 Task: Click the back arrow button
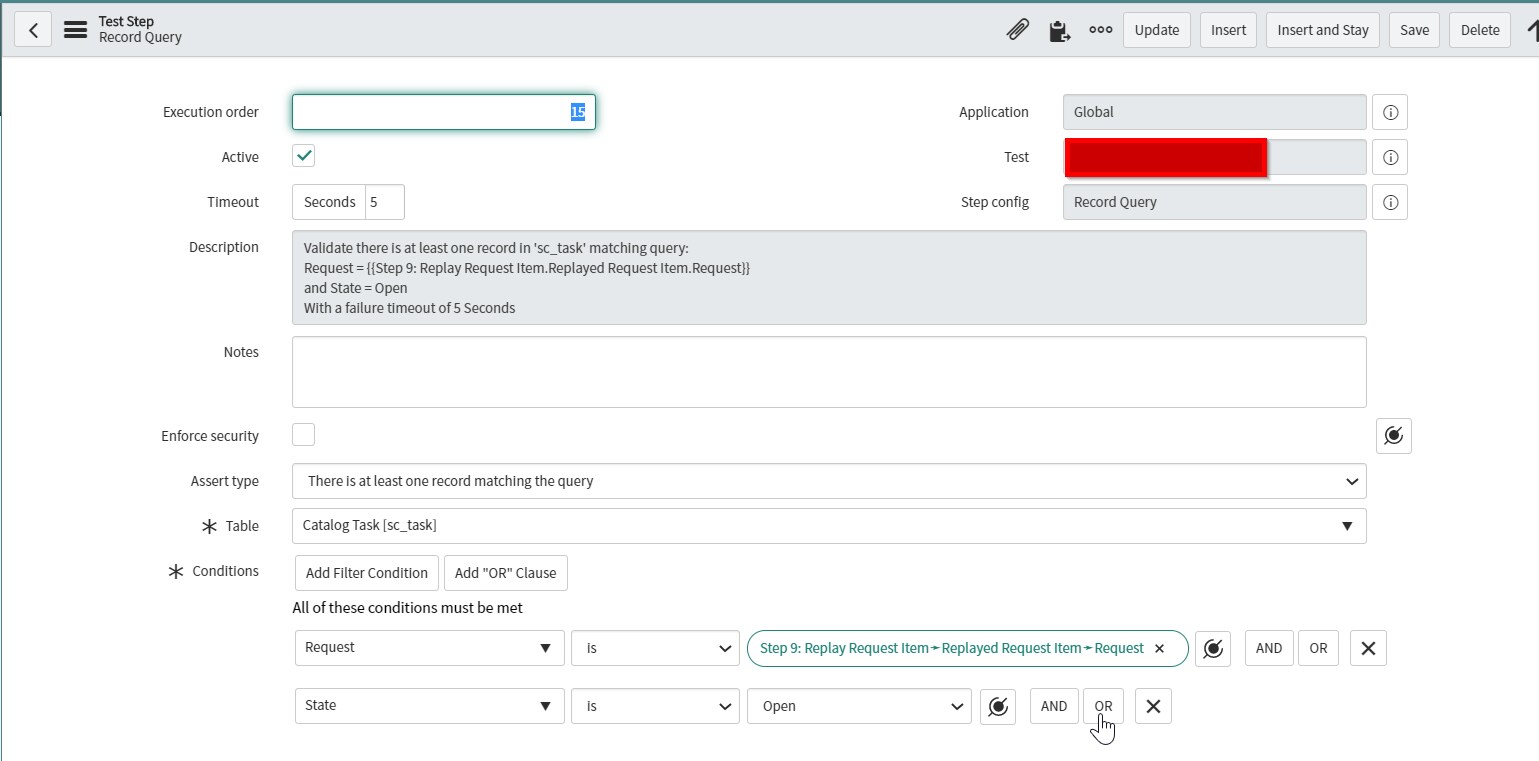(x=33, y=30)
